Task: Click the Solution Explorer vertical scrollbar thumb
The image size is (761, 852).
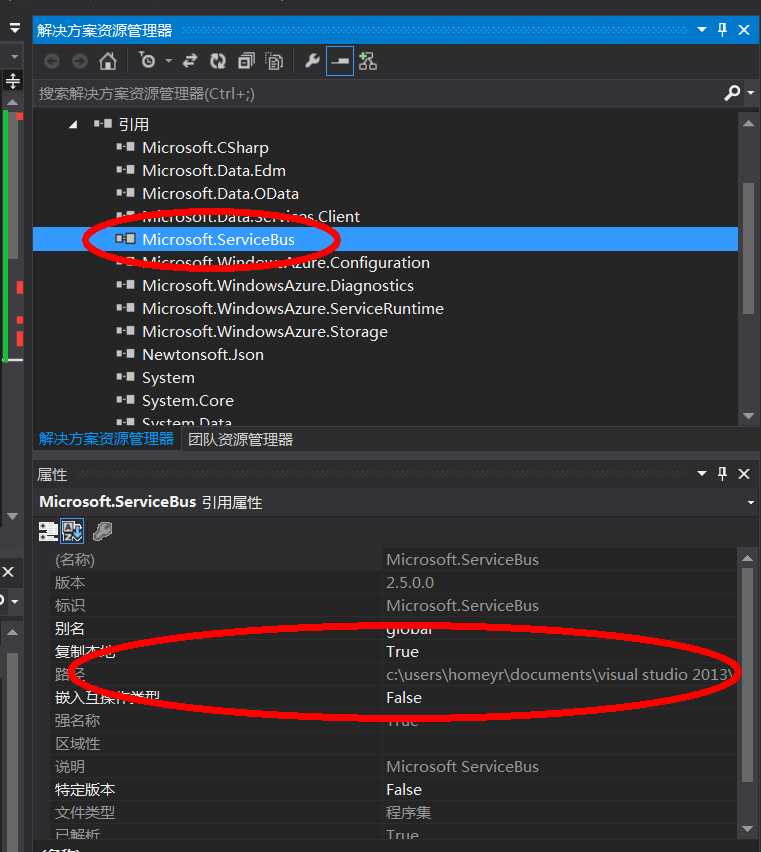Action: (x=749, y=248)
